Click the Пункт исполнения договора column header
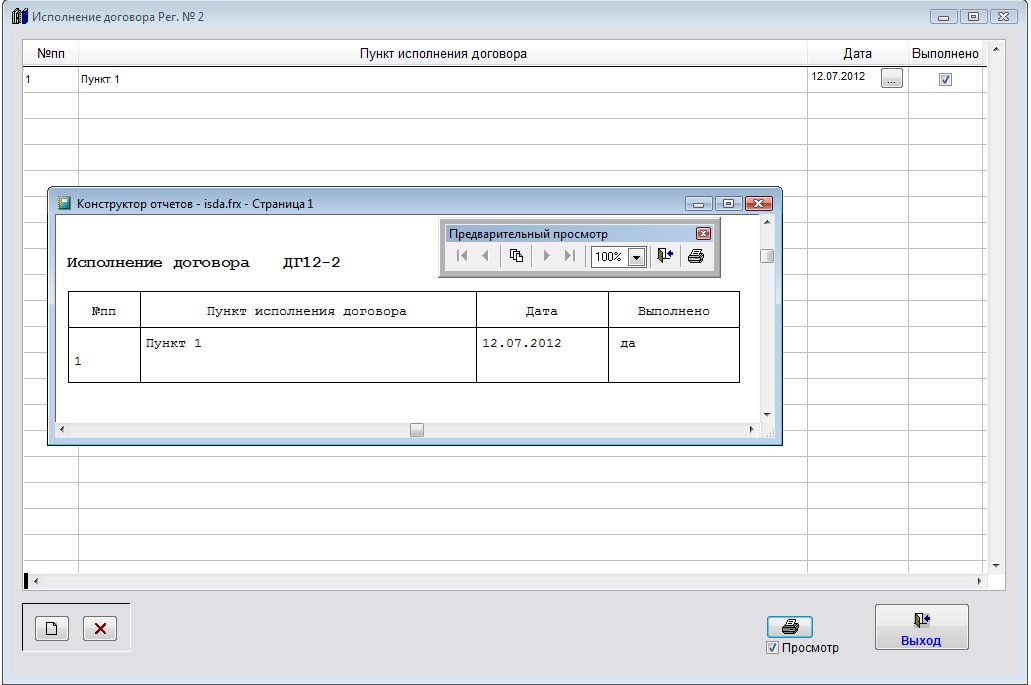The height and width of the screenshot is (685, 1031). (x=443, y=54)
